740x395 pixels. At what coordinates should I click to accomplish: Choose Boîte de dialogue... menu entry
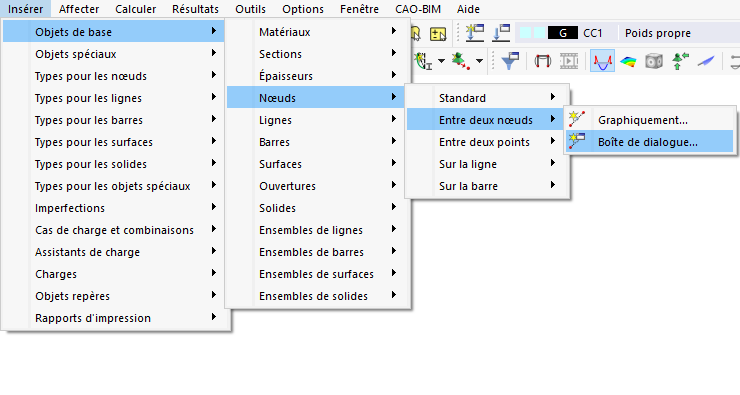point(649,142)
